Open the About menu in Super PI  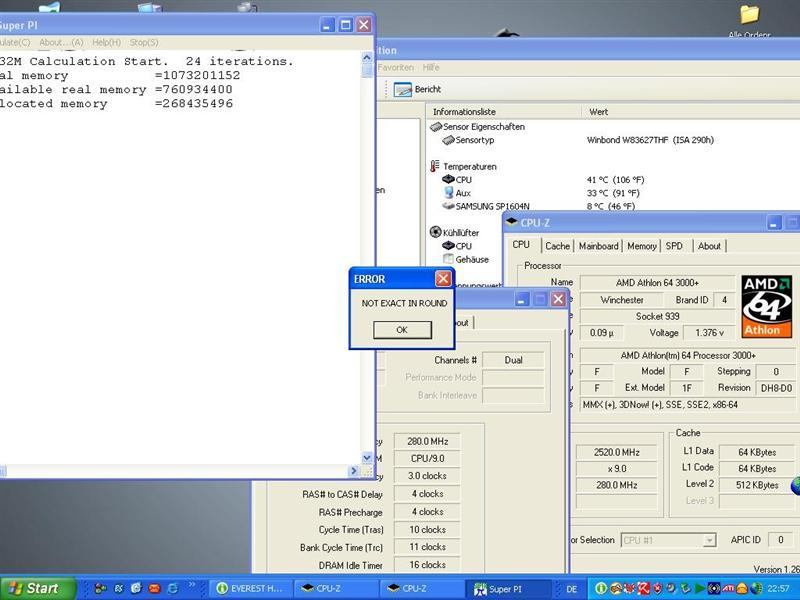61,42
